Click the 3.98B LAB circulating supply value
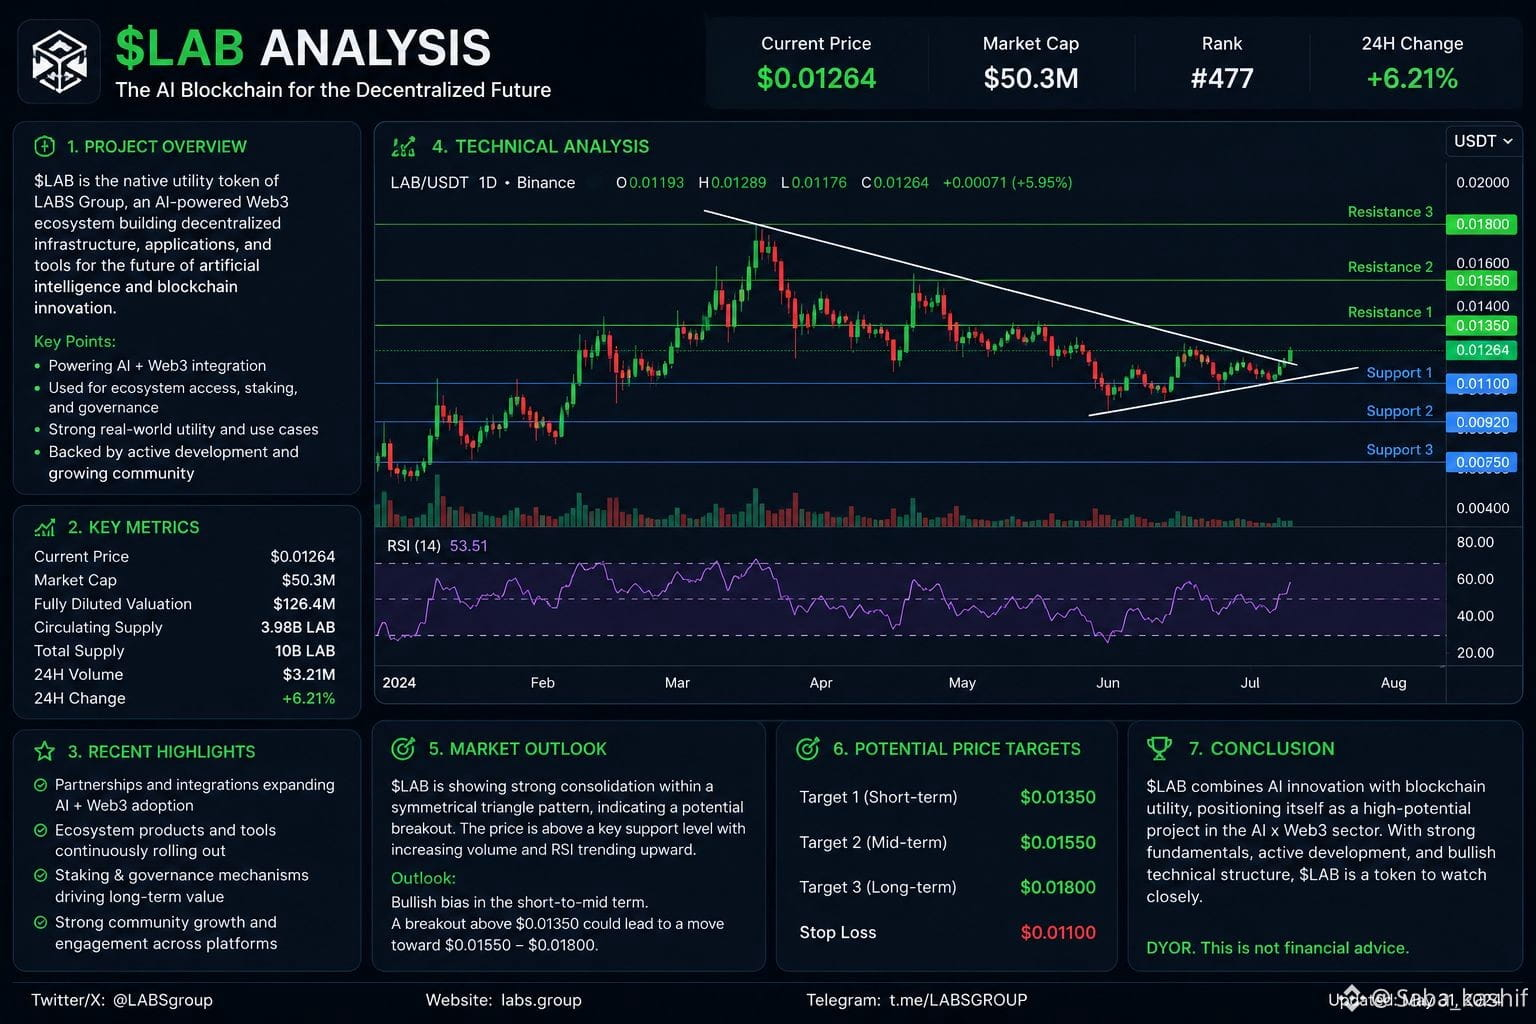The image size is (1536, 1024). (298, 627)
